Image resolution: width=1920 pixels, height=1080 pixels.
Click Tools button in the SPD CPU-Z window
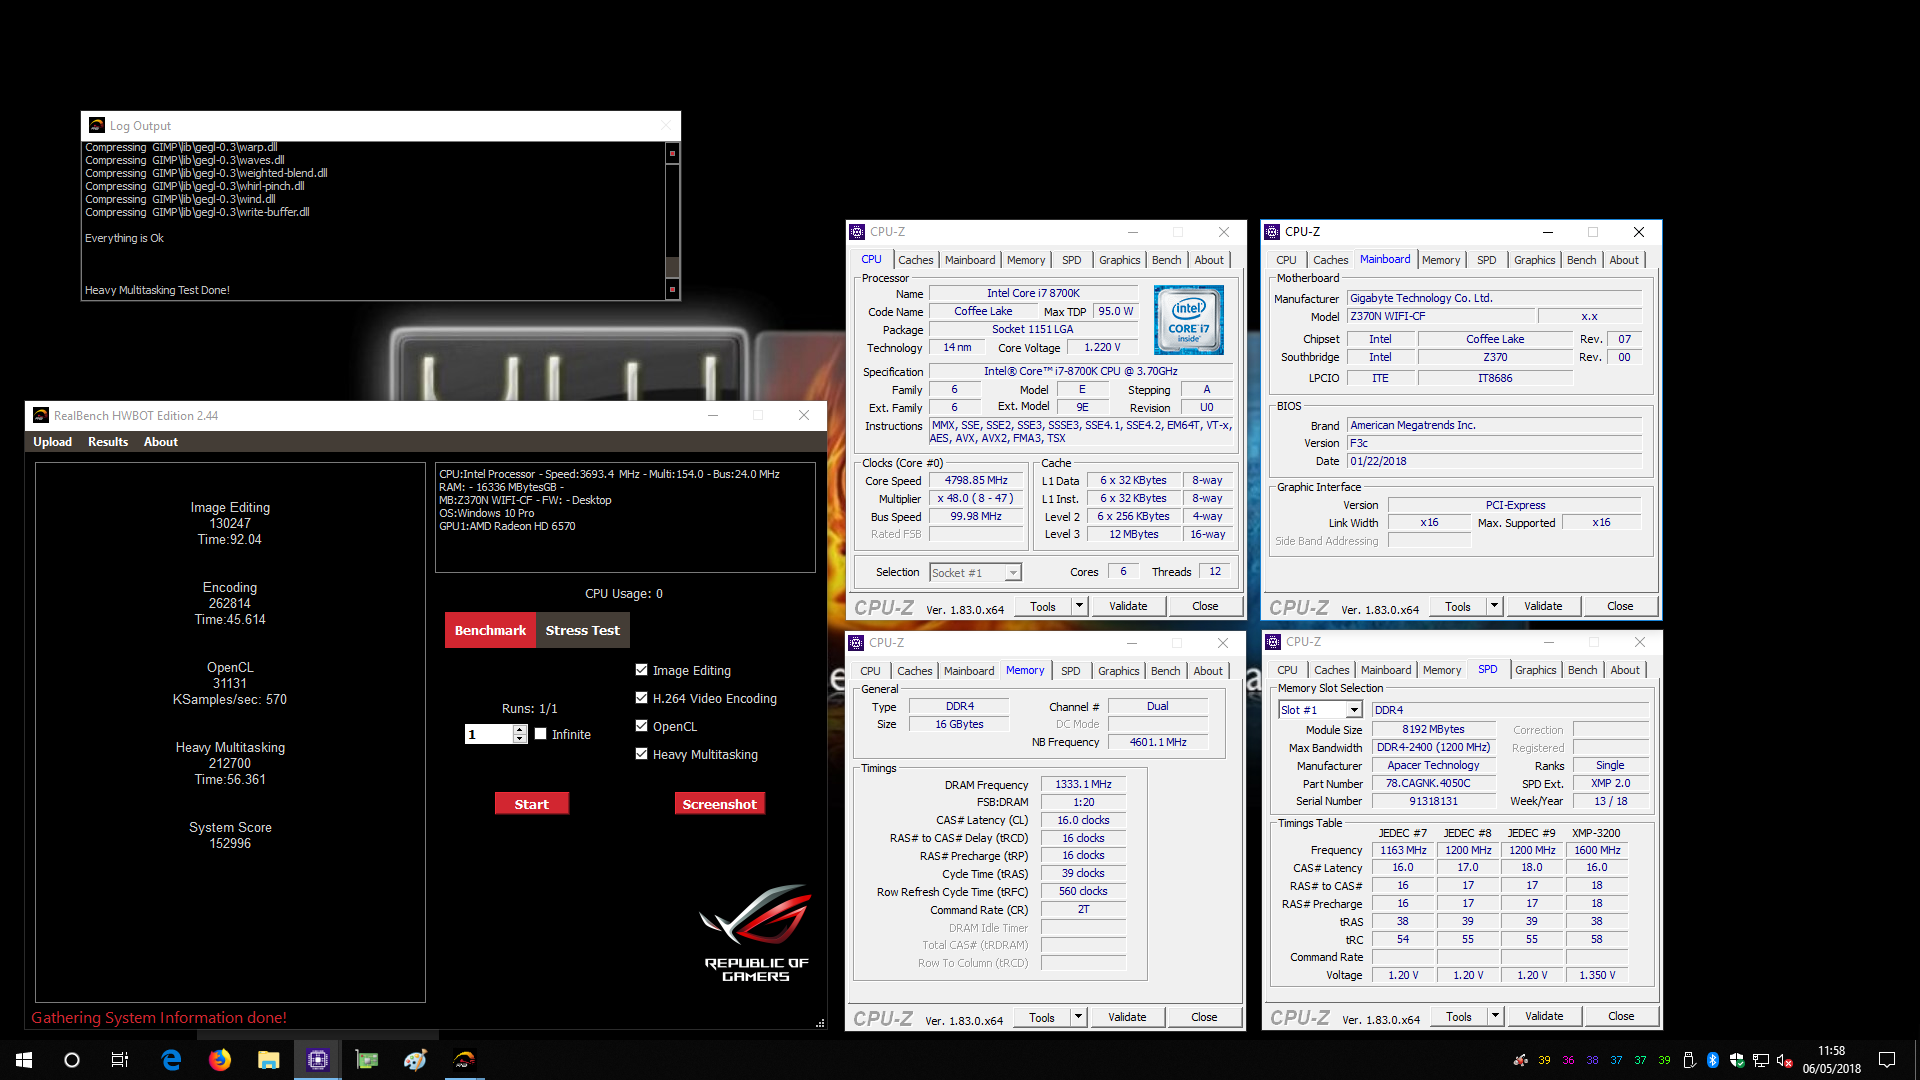[x=1459, y=1017]
